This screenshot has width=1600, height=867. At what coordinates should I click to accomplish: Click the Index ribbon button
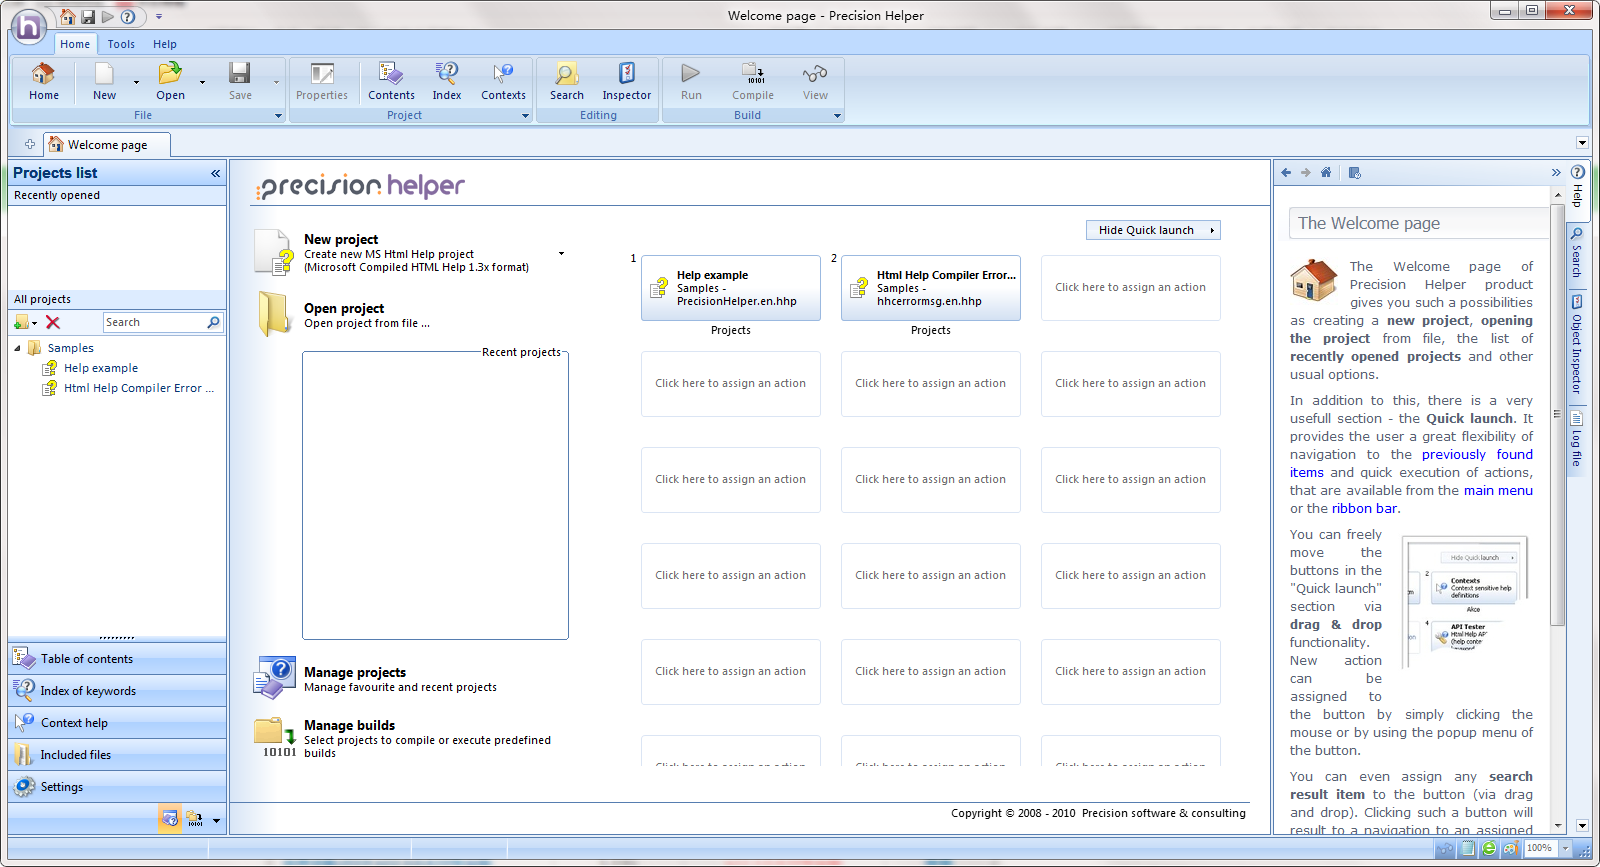[447, 82]
